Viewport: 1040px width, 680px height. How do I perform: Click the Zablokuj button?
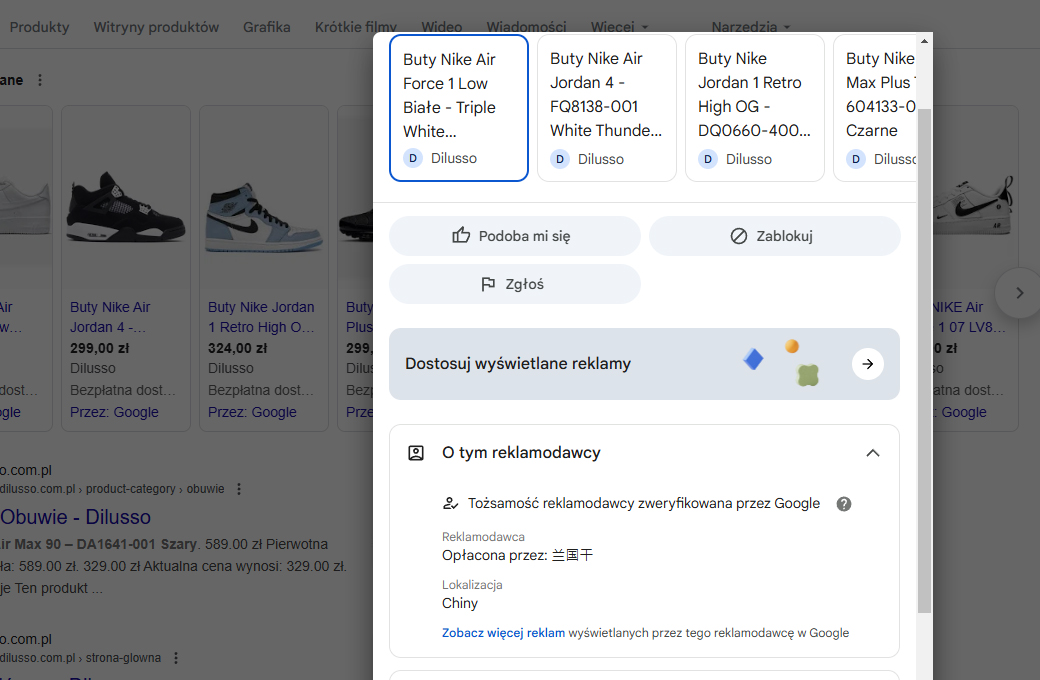(775, 236)
